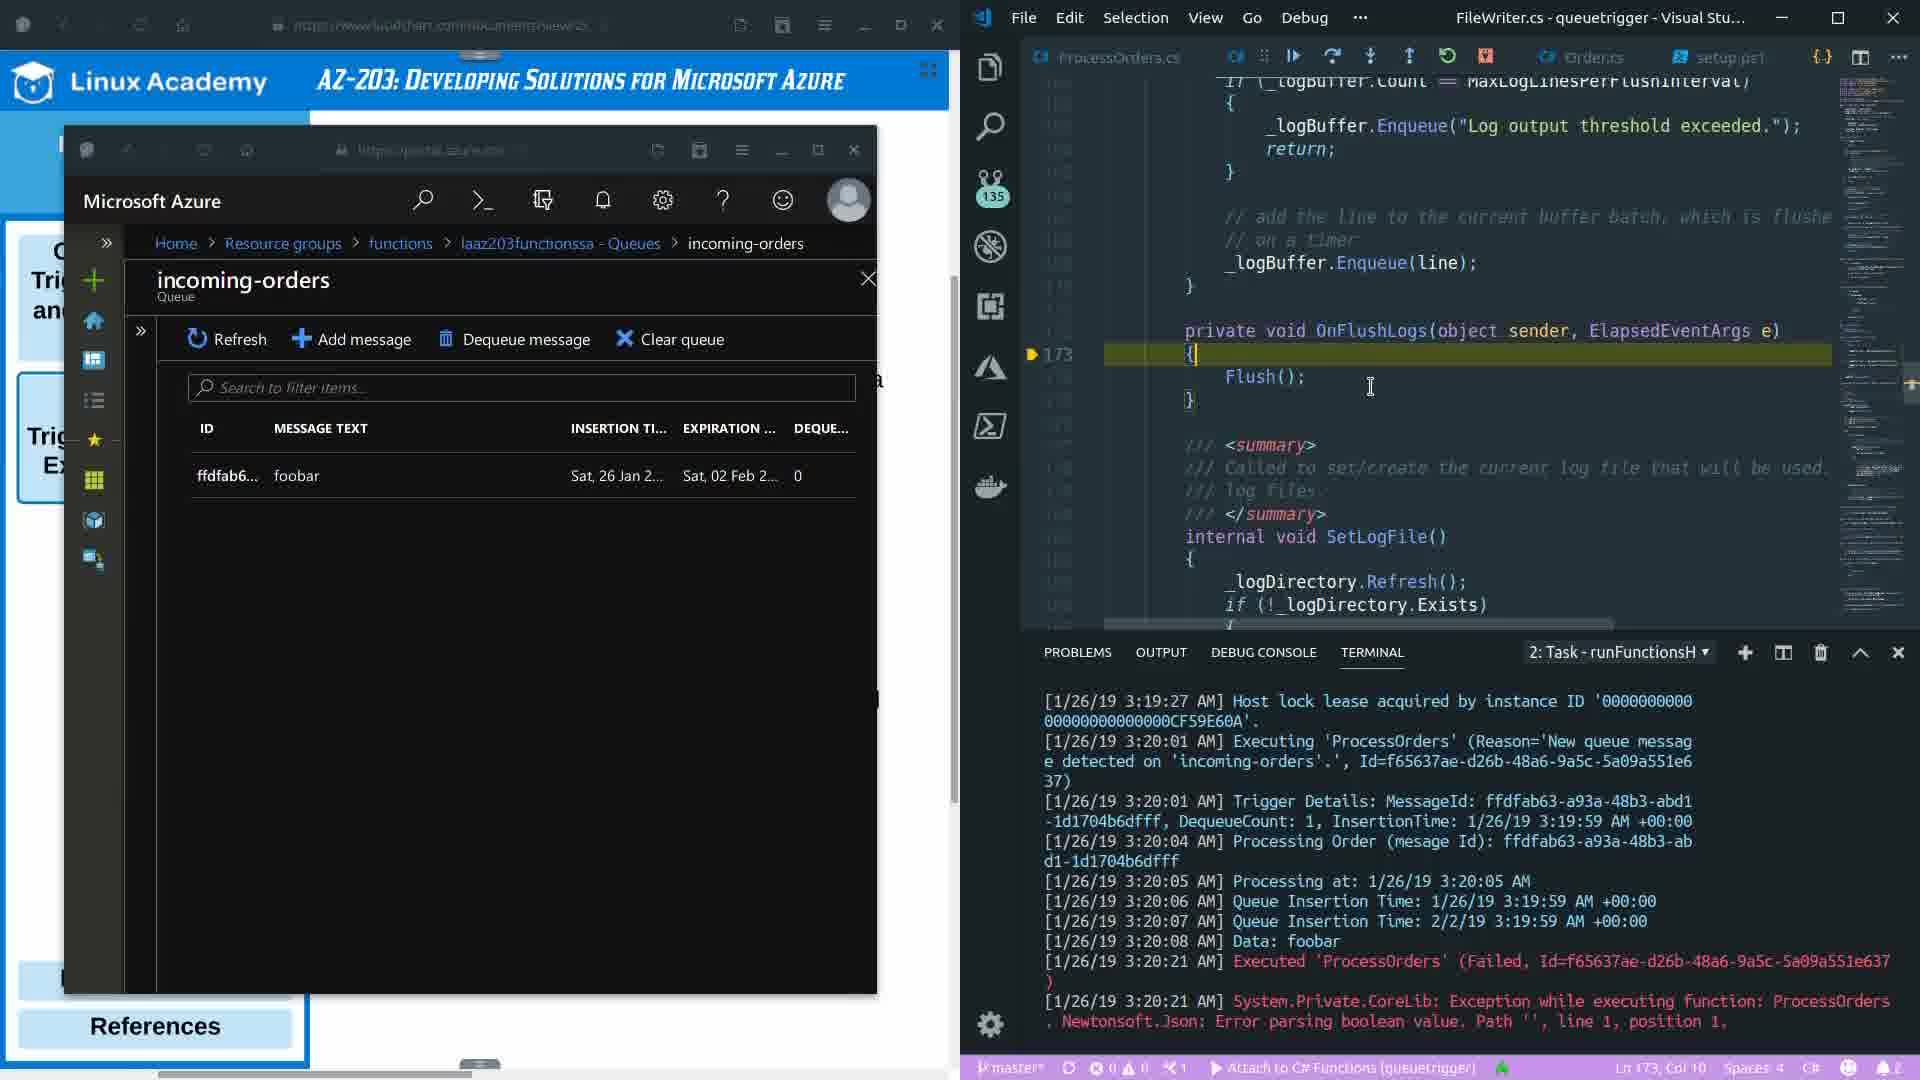Open the Azure Cloud Shell icon
1920x1080 pixels.
[x=482, y=201]
